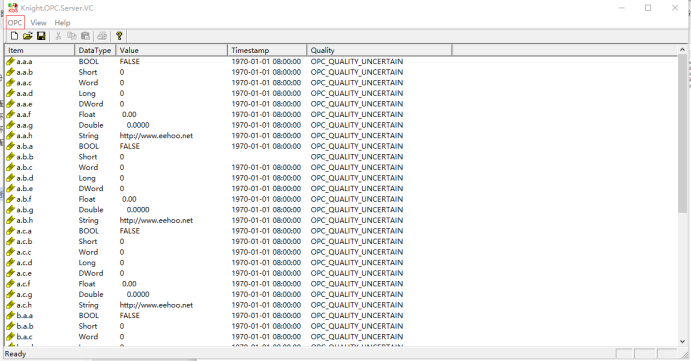The image size is (691, 361).
Task: Sort by the Item column header
Action: coord(40,50)
